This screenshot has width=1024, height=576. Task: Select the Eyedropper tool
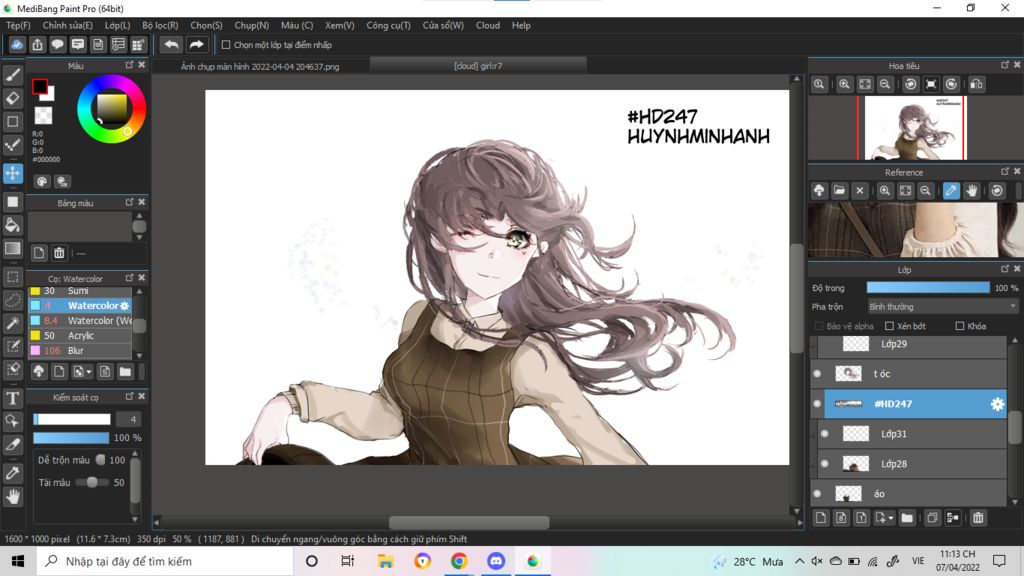[x=12, y=473]
